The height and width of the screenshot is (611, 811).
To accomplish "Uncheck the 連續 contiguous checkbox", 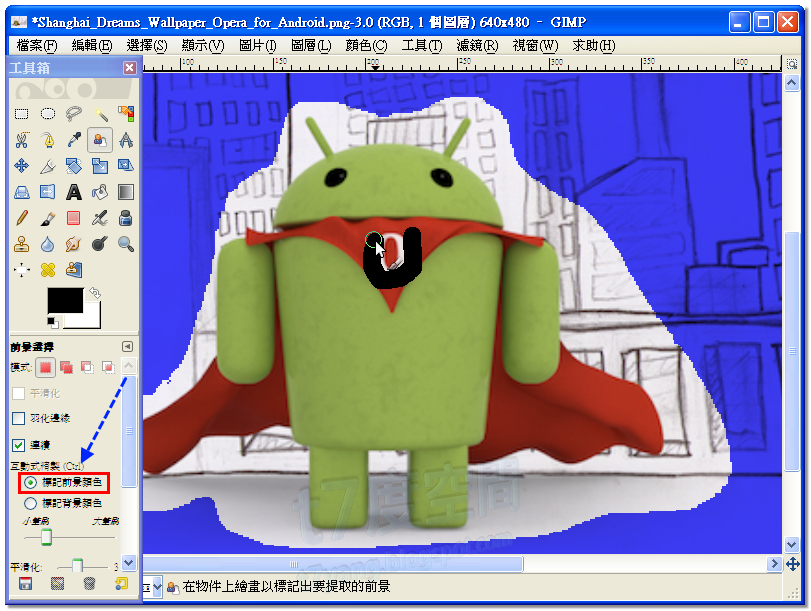I will pos(19,445).
